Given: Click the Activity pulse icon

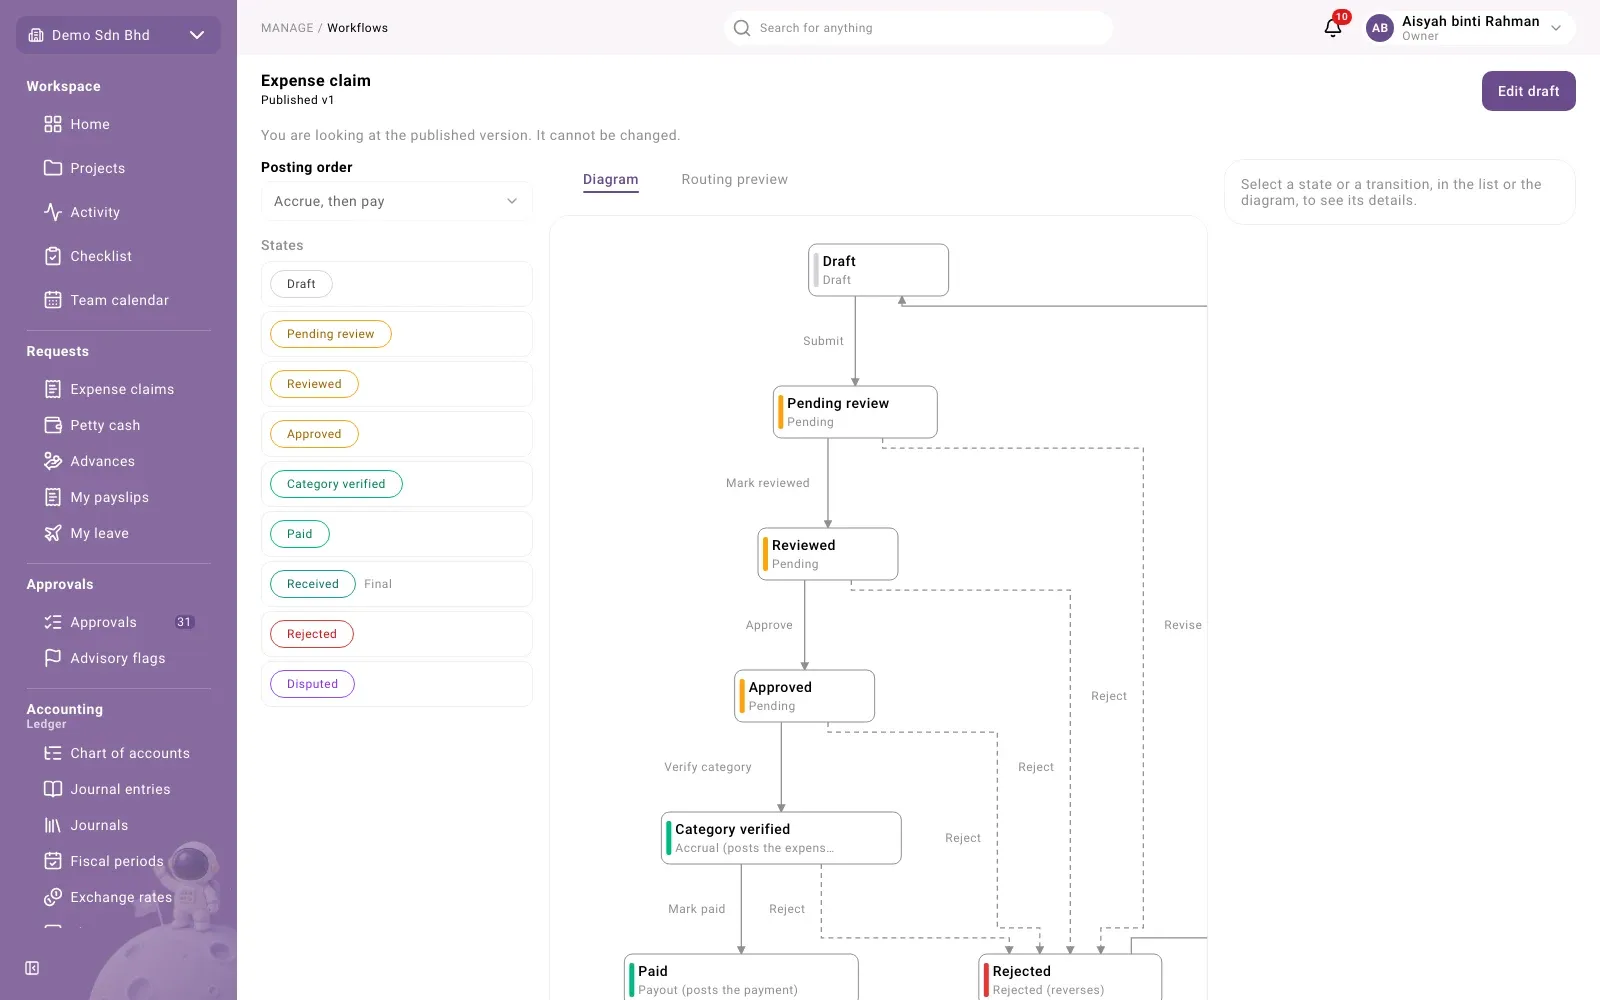Looking at the screenshot, I should tap(53, 212).
